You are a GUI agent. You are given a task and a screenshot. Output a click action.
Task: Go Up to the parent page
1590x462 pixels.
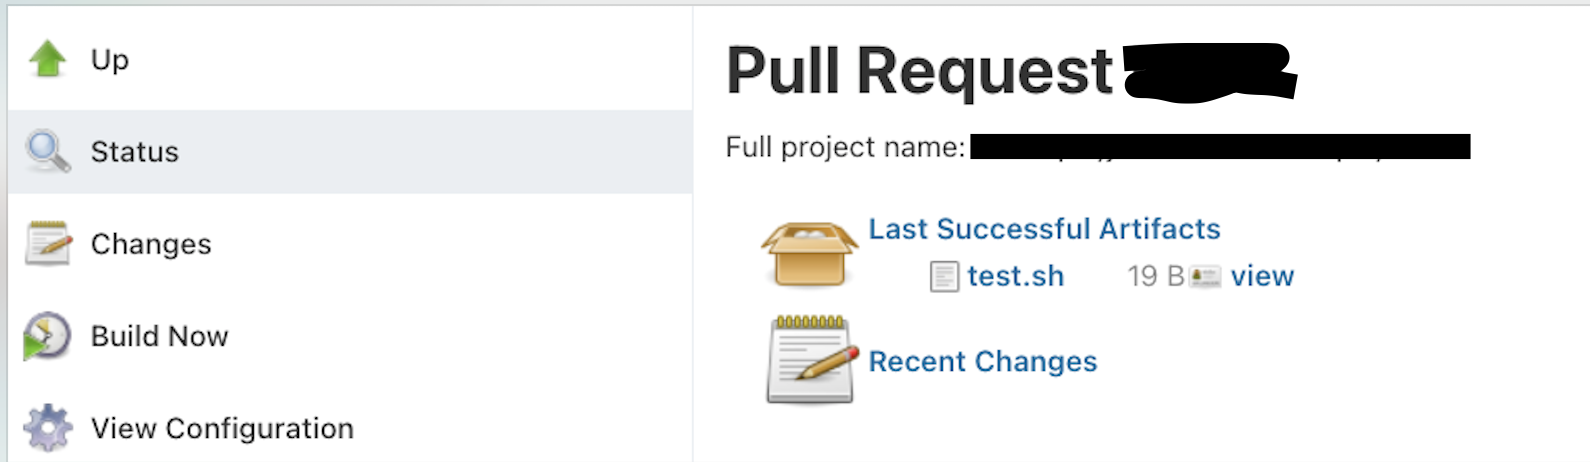(110, 60)
